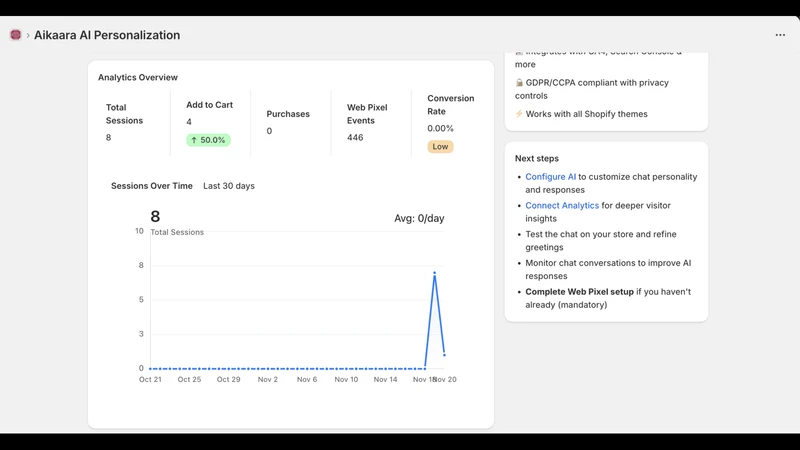Click GDPR/CCPA compliant with privacy controls text
The width and height of the screenshot is (800, 450).
click(592, 89)
